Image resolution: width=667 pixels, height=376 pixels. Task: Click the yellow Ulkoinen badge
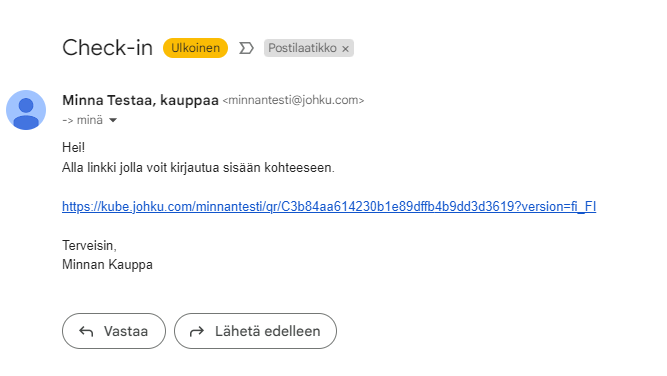(x=195, y=48)
